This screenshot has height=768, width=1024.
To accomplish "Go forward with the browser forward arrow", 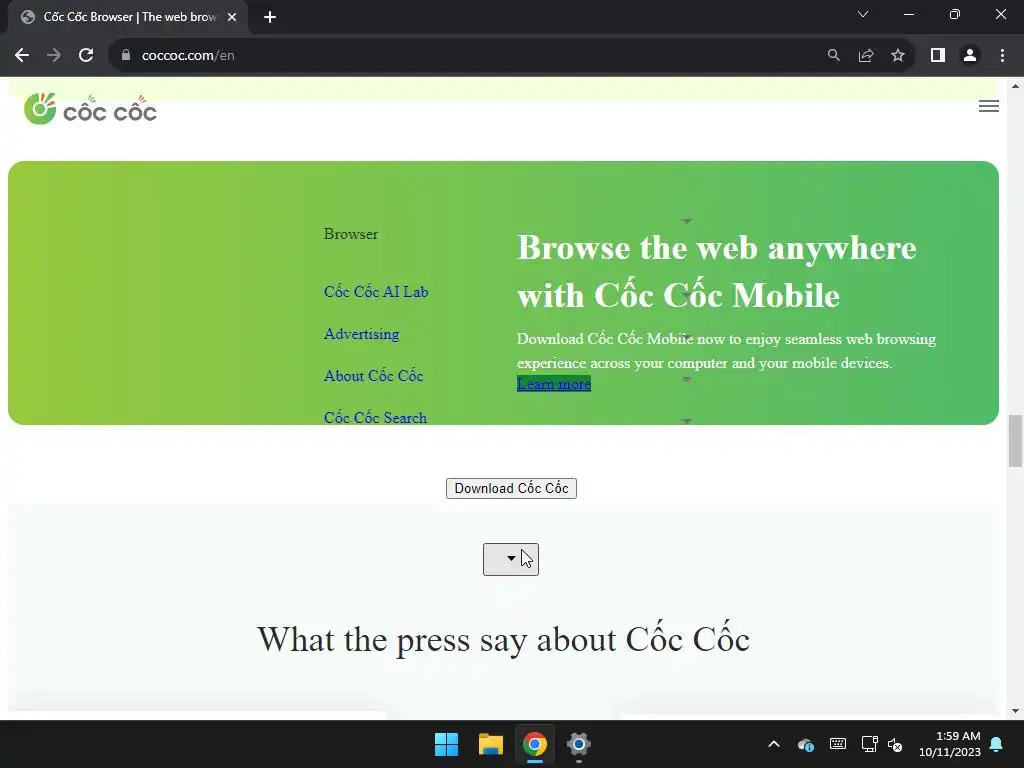I will click(54, 56).
